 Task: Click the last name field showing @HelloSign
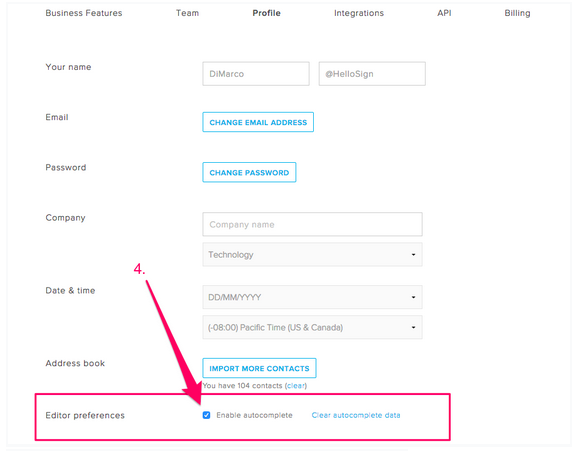click(372, 74)
